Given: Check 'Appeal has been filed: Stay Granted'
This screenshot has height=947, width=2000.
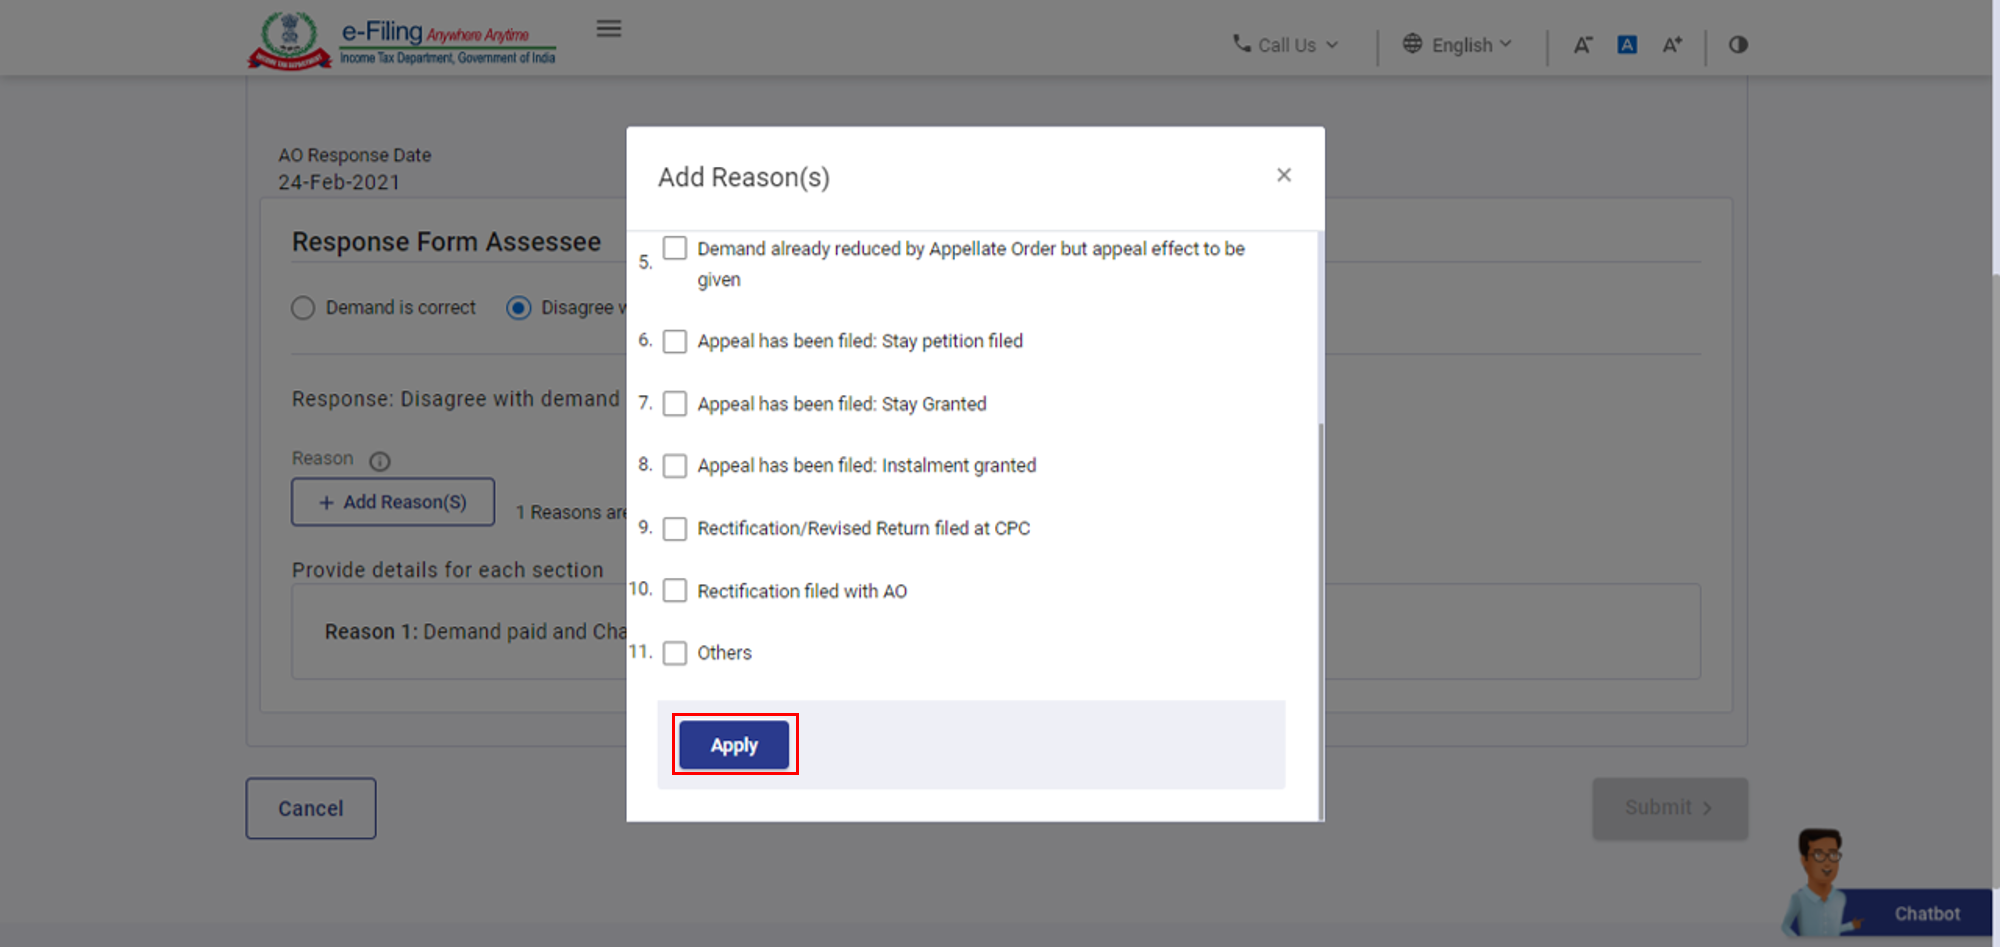Looking at the screenshot, I should (675, 404).
